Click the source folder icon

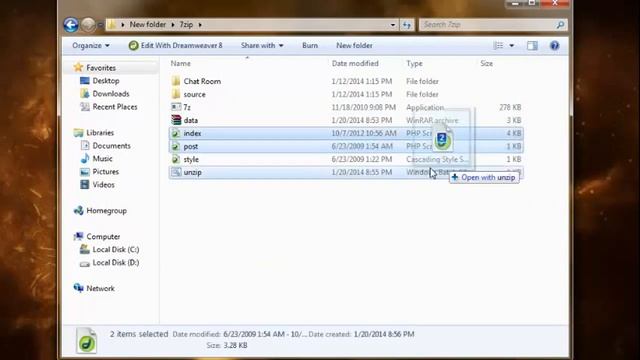(x=176, y=94)
